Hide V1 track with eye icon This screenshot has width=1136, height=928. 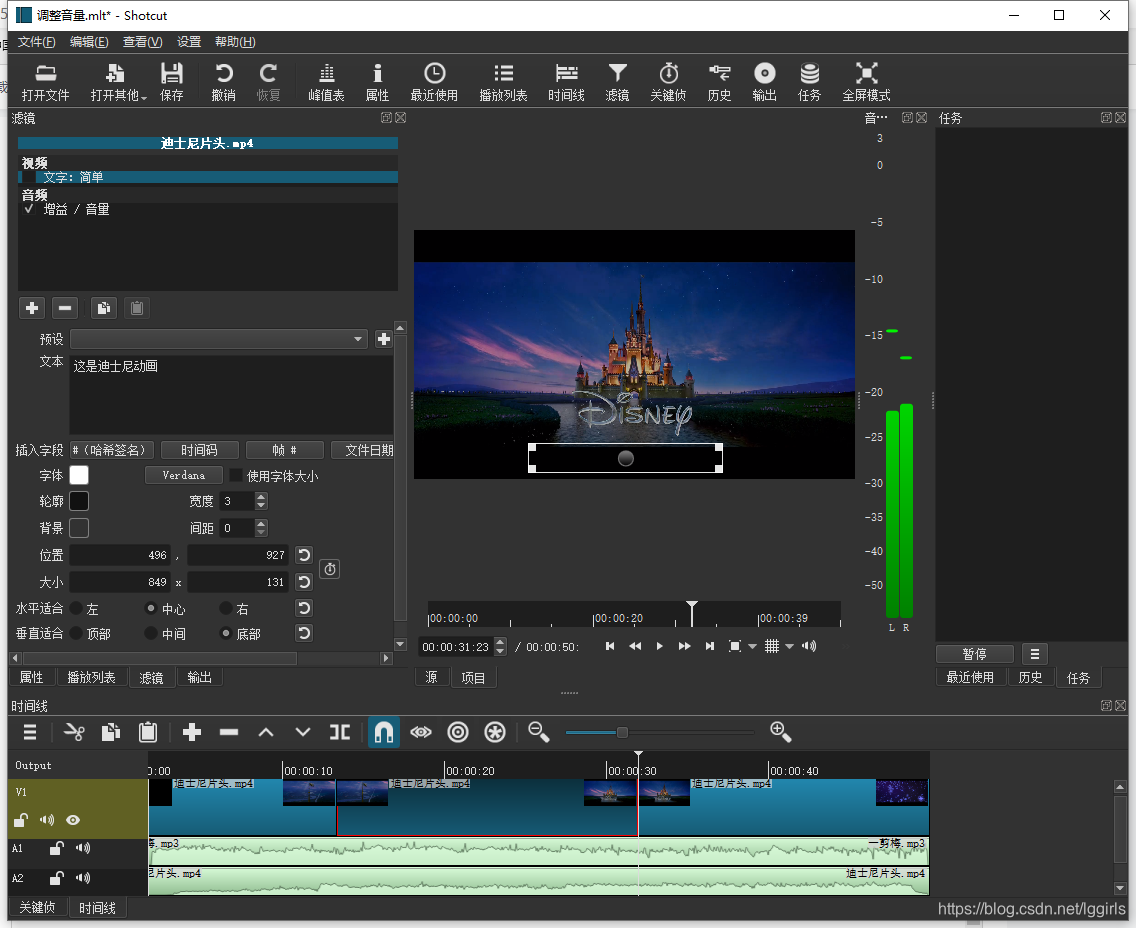(72, 820)
